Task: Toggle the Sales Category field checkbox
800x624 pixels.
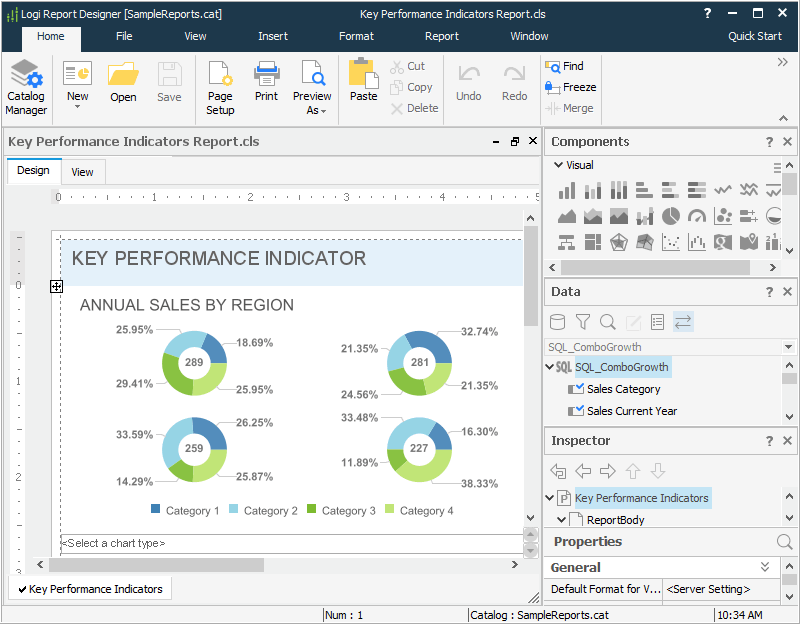Action: [575, 389]
